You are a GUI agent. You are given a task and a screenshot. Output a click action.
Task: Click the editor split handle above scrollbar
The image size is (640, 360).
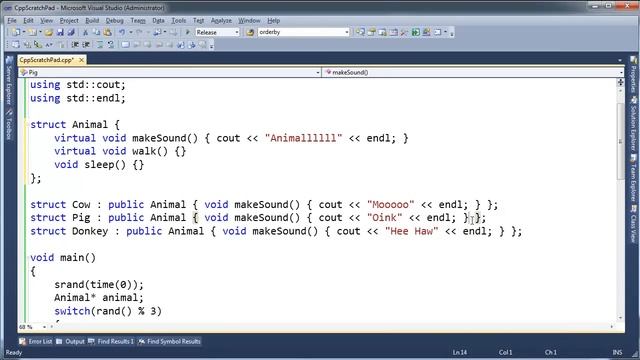(620, 82)
